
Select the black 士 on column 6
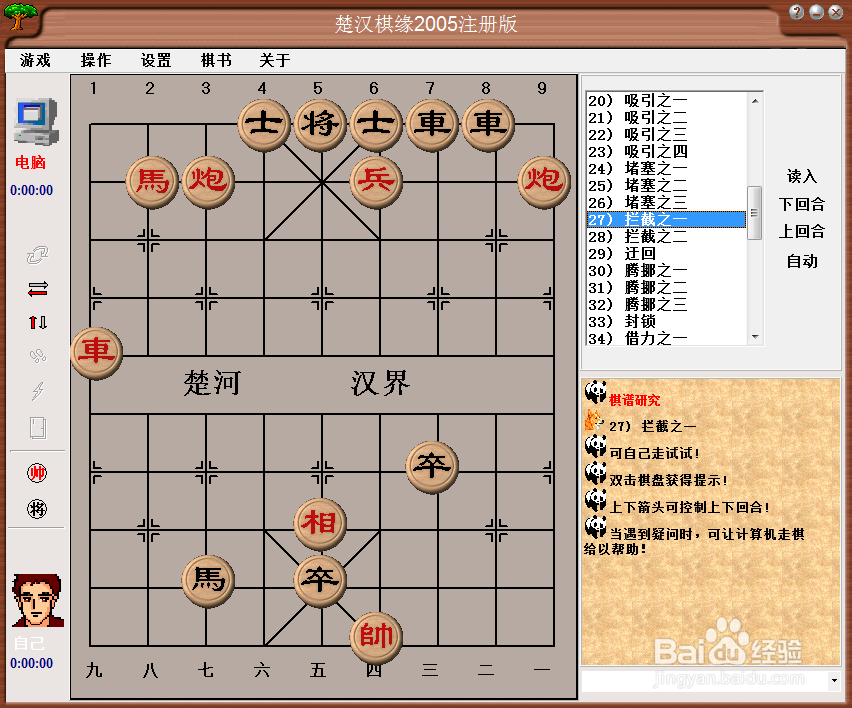(x=376, y=125)
